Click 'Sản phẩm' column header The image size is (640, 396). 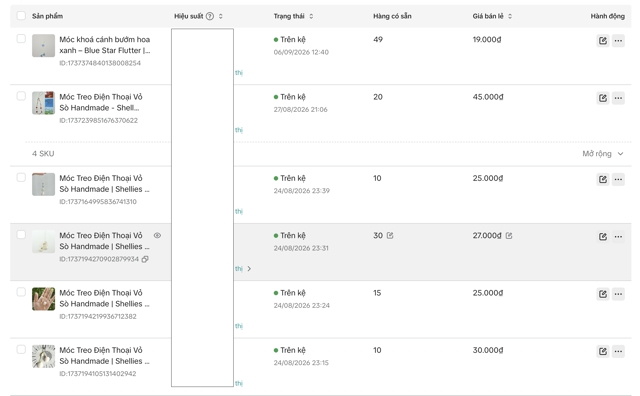click(x=47, y=16)
